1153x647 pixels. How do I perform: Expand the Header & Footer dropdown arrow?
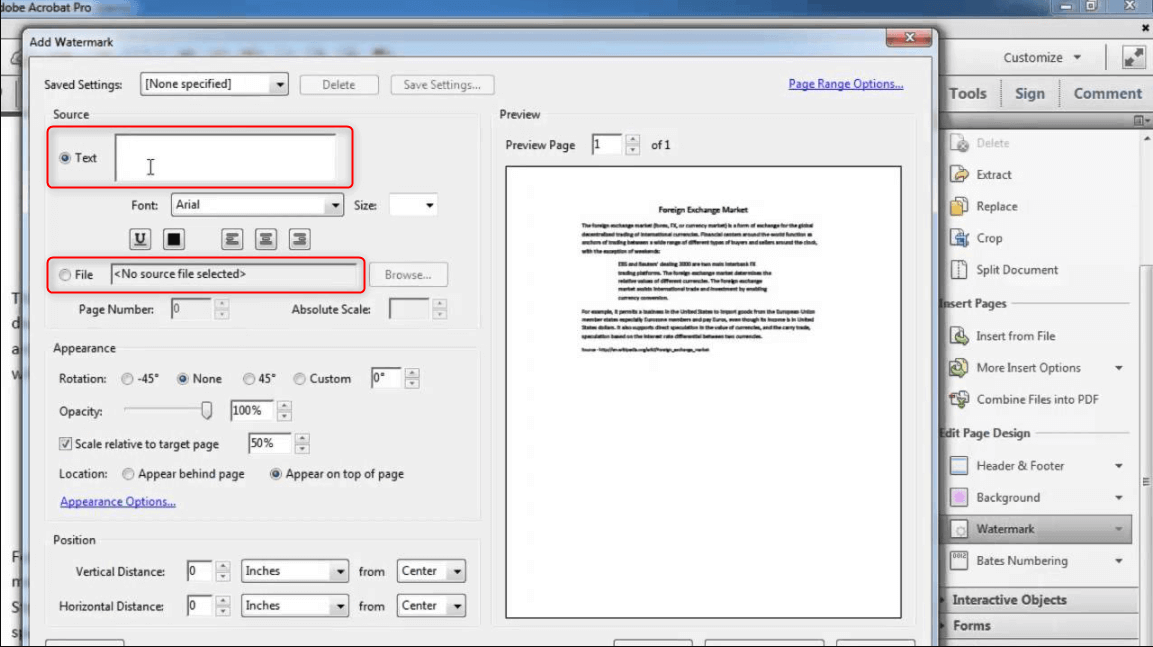pyautogui.click(x=1118, y=465)
